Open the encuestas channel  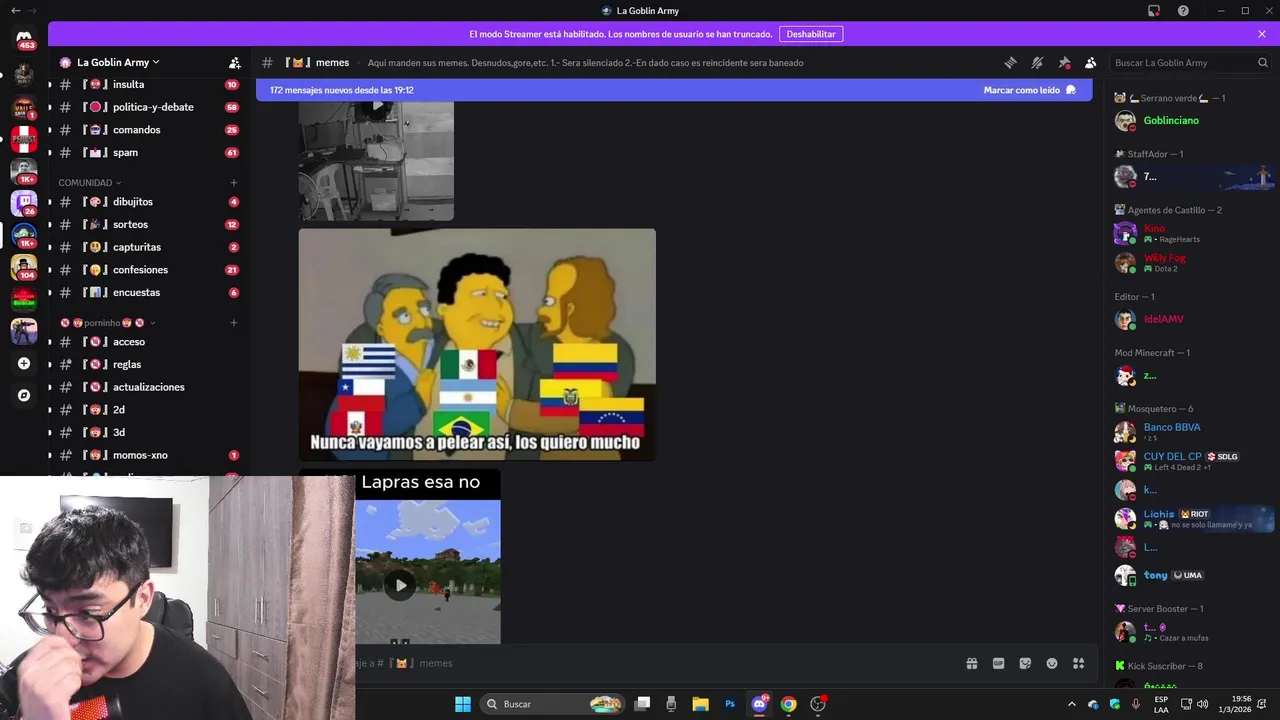[149, 293]
